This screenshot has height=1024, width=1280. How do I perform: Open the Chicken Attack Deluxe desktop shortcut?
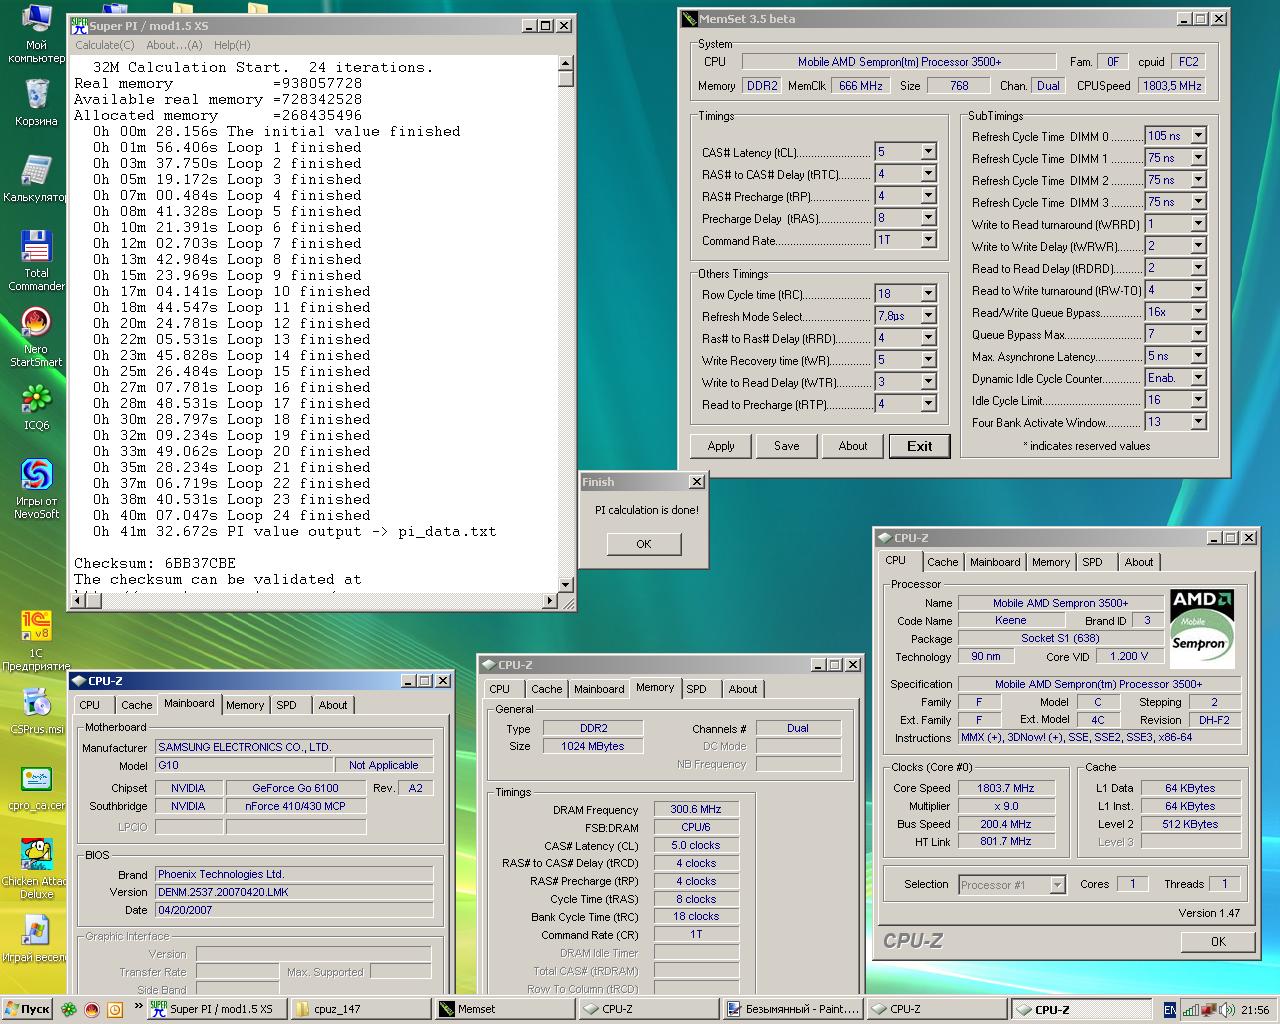(x=36, y=869)
